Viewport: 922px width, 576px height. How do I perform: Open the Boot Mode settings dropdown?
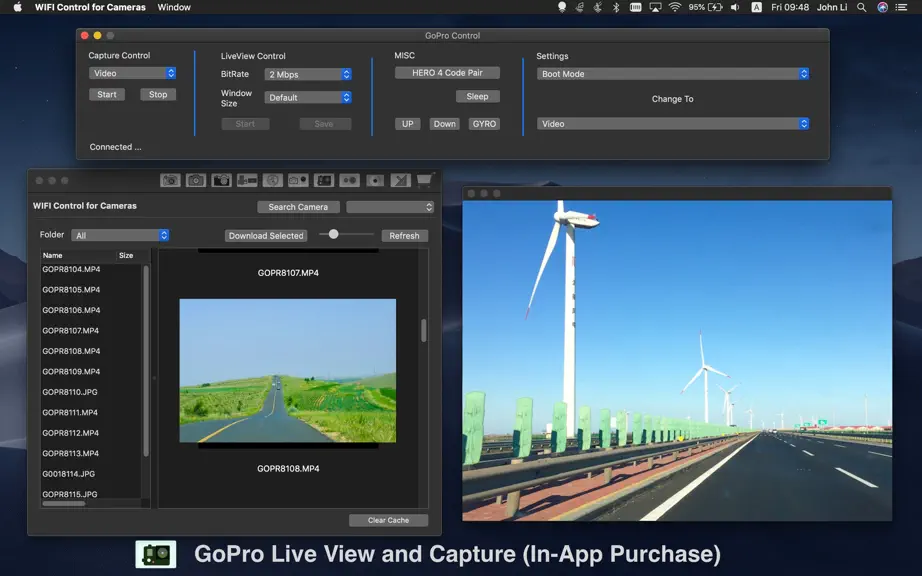tap(673, 73)
